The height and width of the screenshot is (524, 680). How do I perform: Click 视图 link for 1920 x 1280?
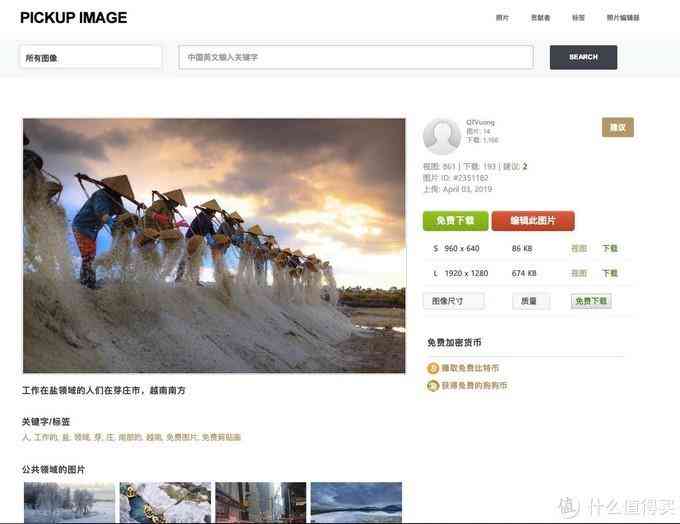579,273
